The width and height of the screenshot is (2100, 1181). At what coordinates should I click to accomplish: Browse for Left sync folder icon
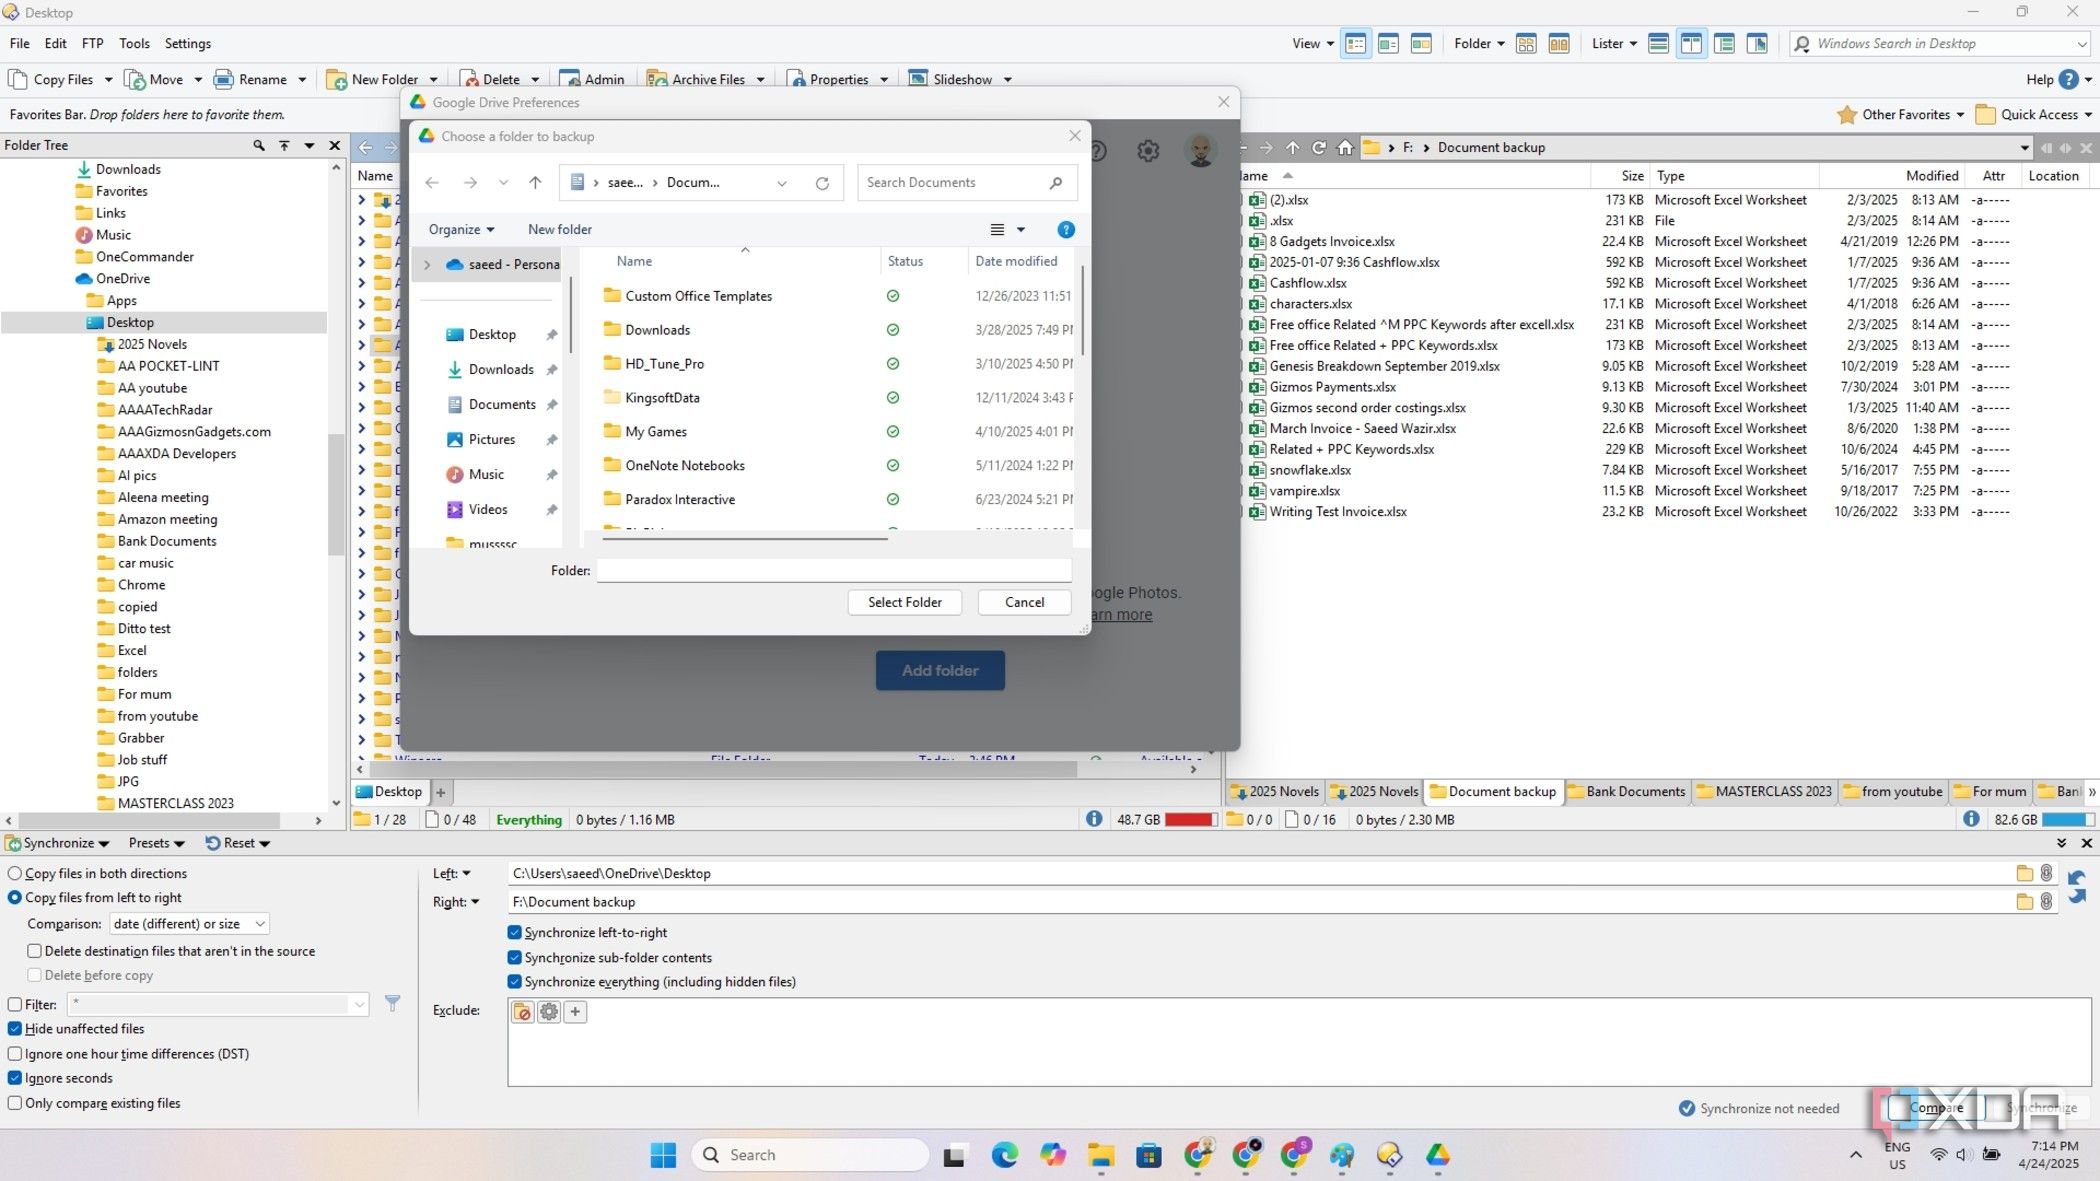click(2025, 873)
